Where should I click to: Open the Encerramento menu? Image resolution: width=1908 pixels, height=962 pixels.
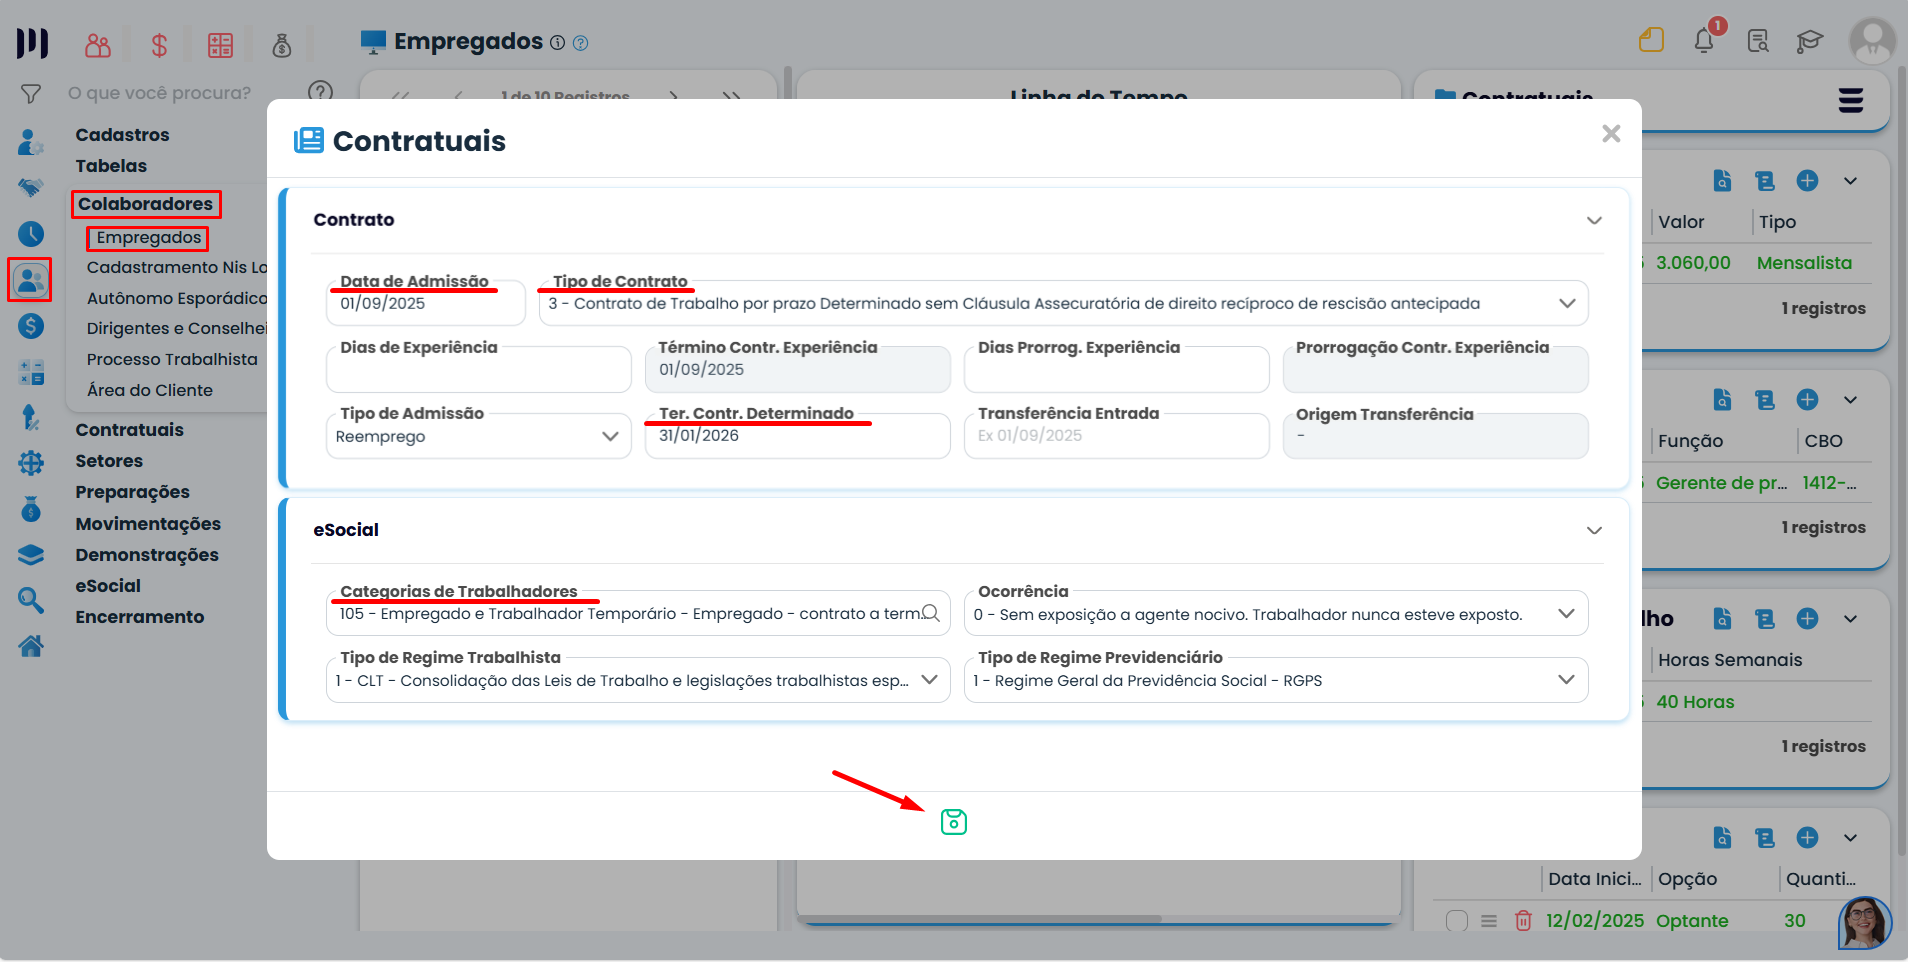point(139,617)
